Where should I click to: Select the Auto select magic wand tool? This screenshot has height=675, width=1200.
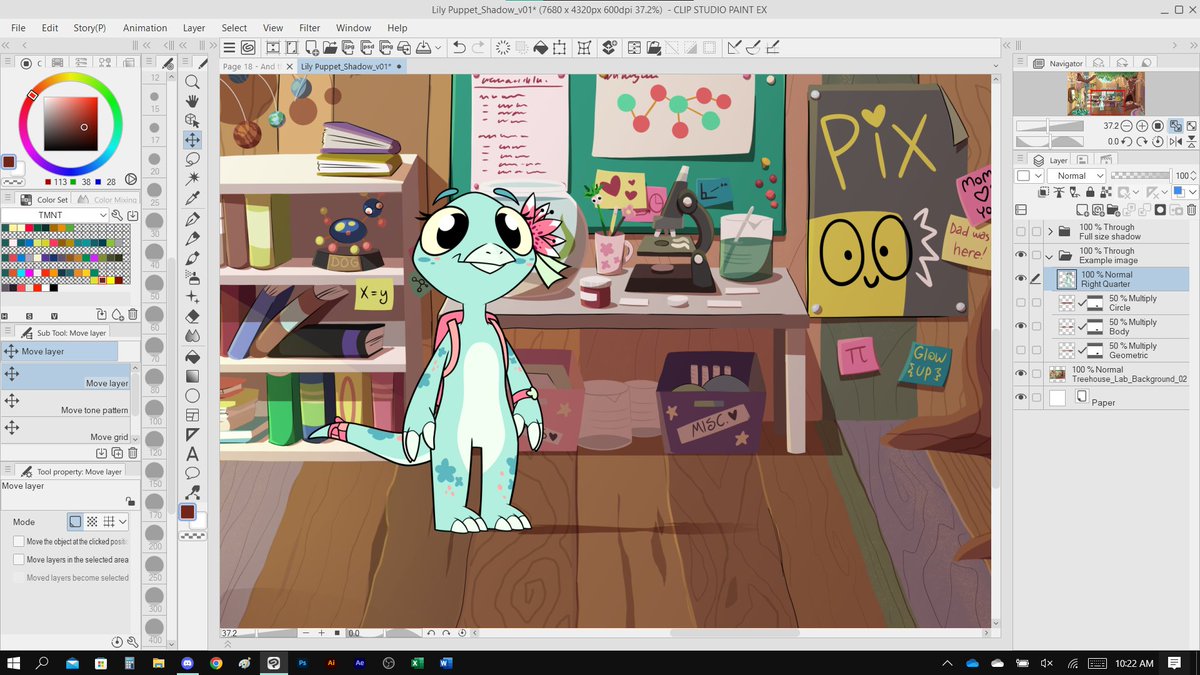[x=192, y=178]
